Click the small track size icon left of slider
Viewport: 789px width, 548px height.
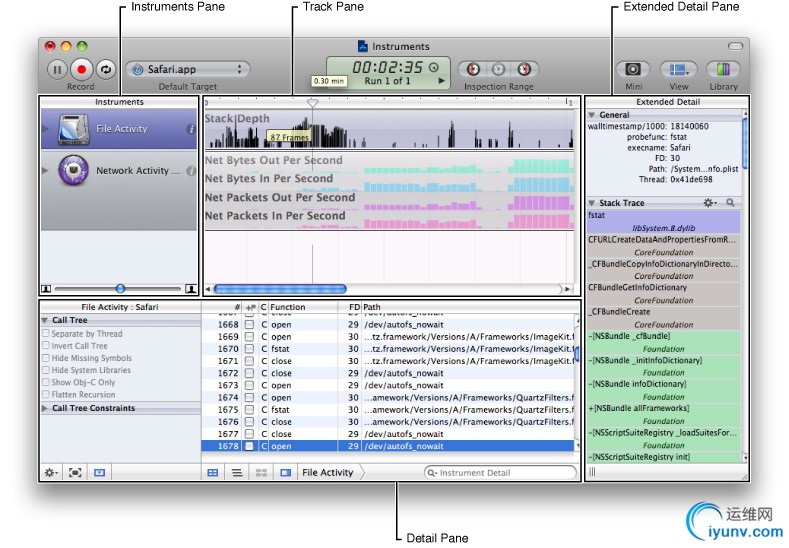(46, 289)
